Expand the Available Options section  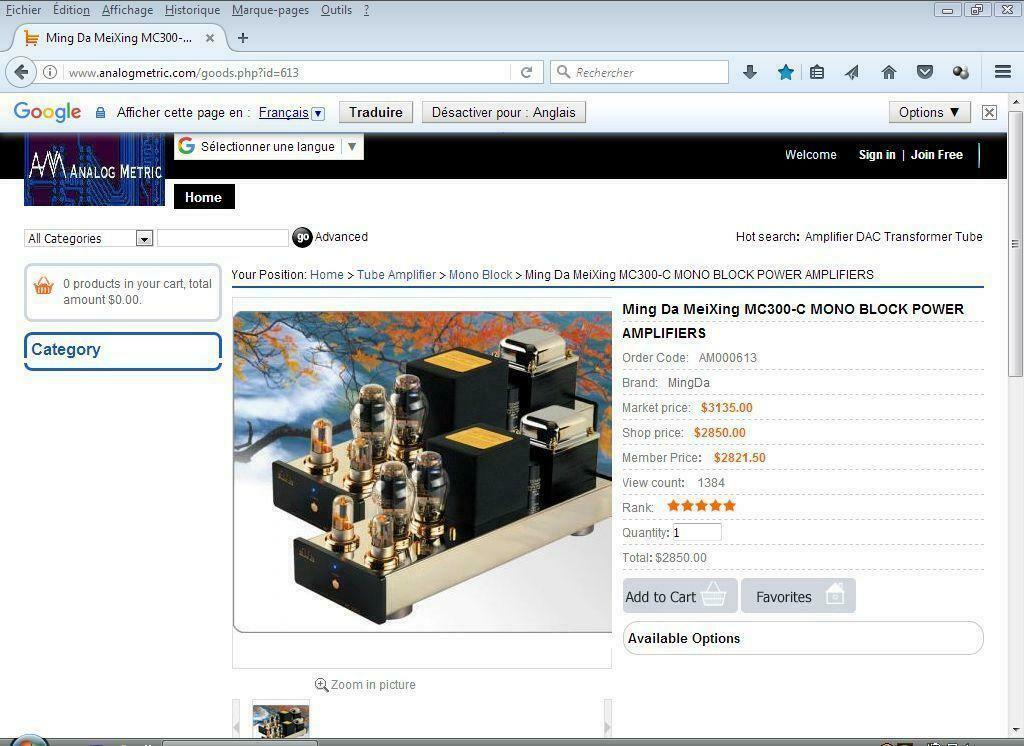803,638
